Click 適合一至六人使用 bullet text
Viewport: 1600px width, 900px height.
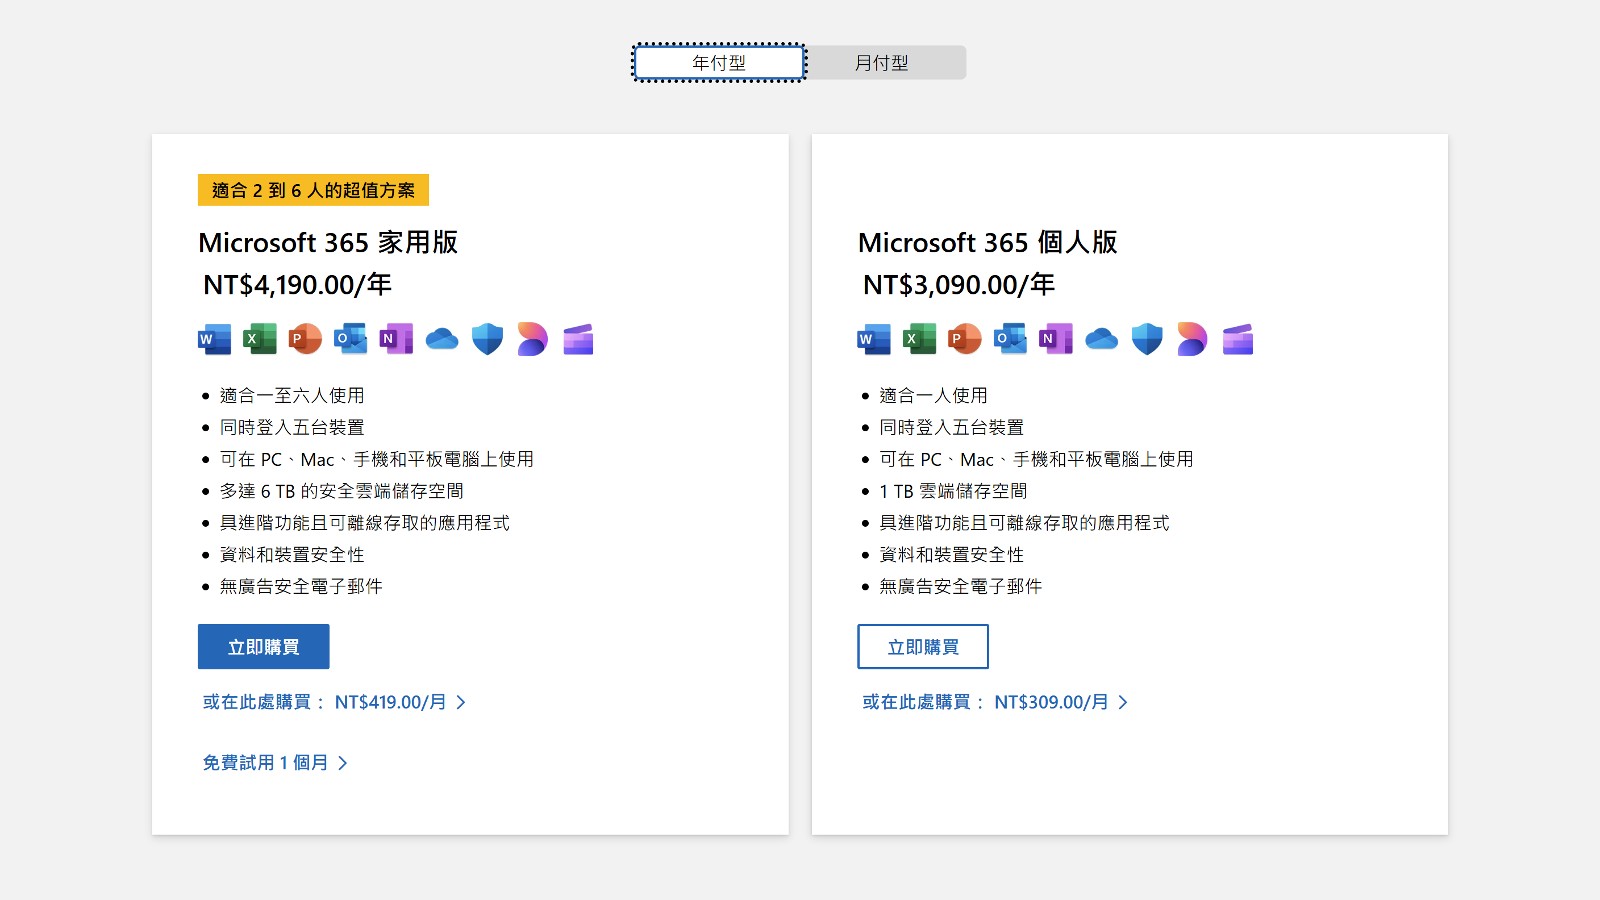pyautogui.click(x=292, y=396)
